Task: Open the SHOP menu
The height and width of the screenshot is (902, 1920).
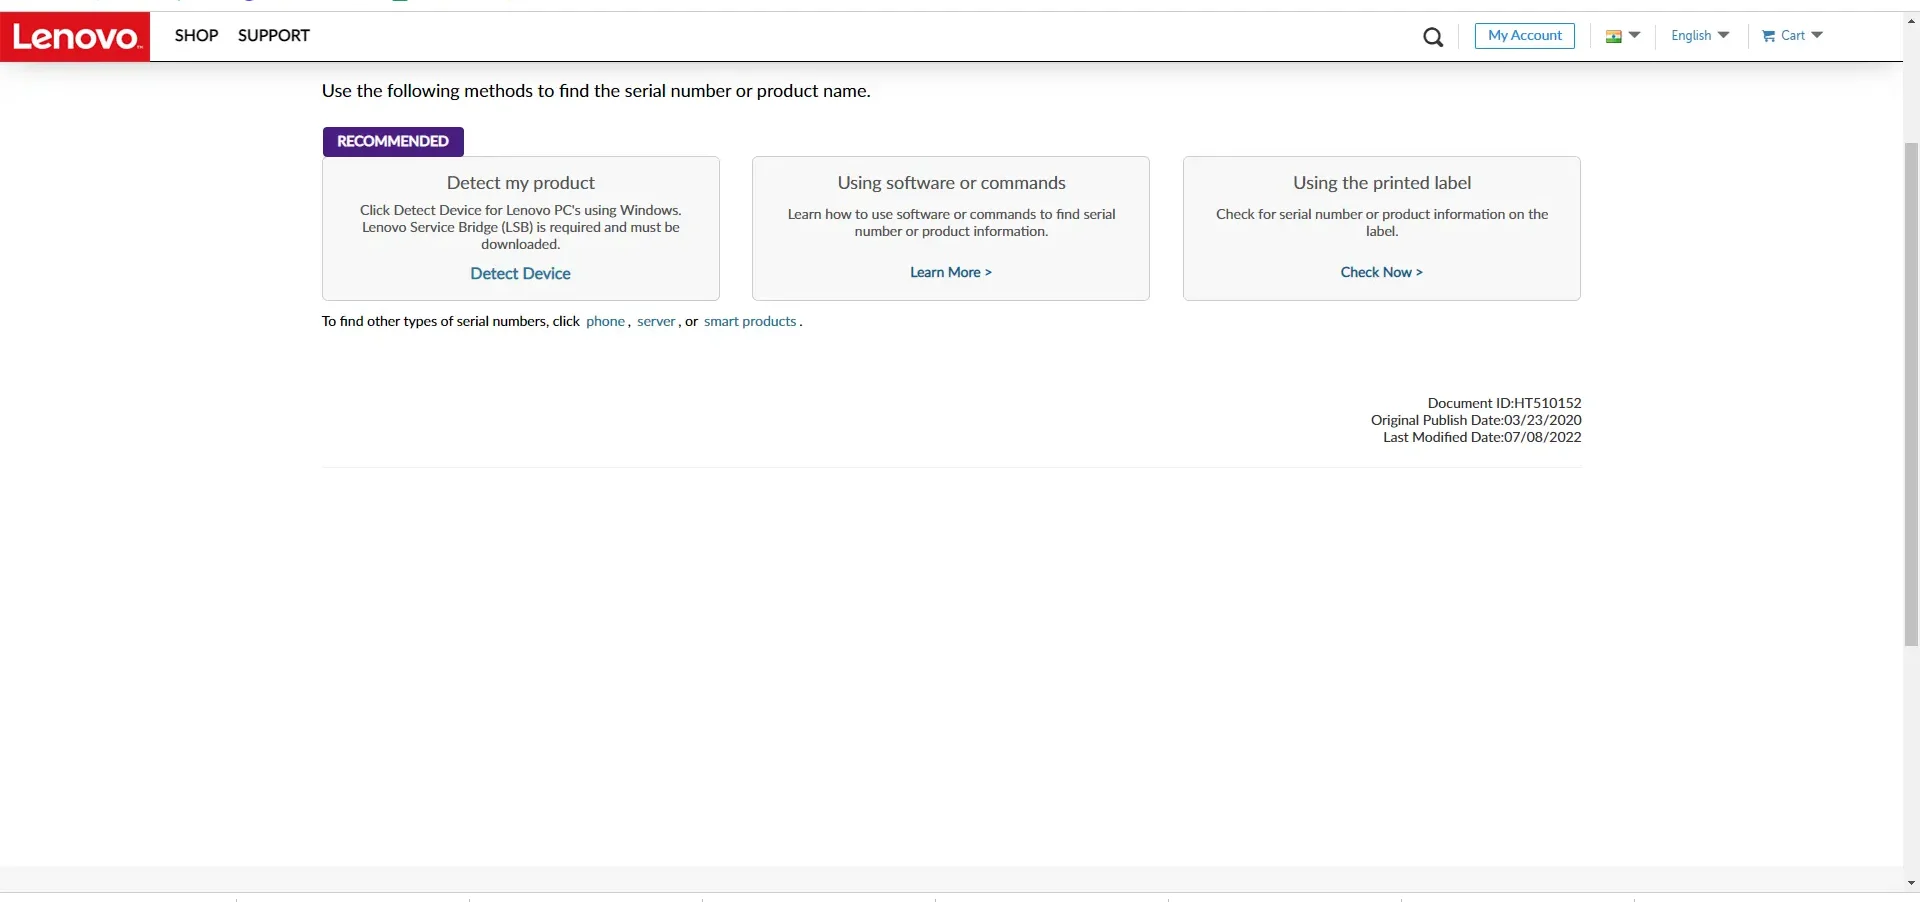Action: 196,35
